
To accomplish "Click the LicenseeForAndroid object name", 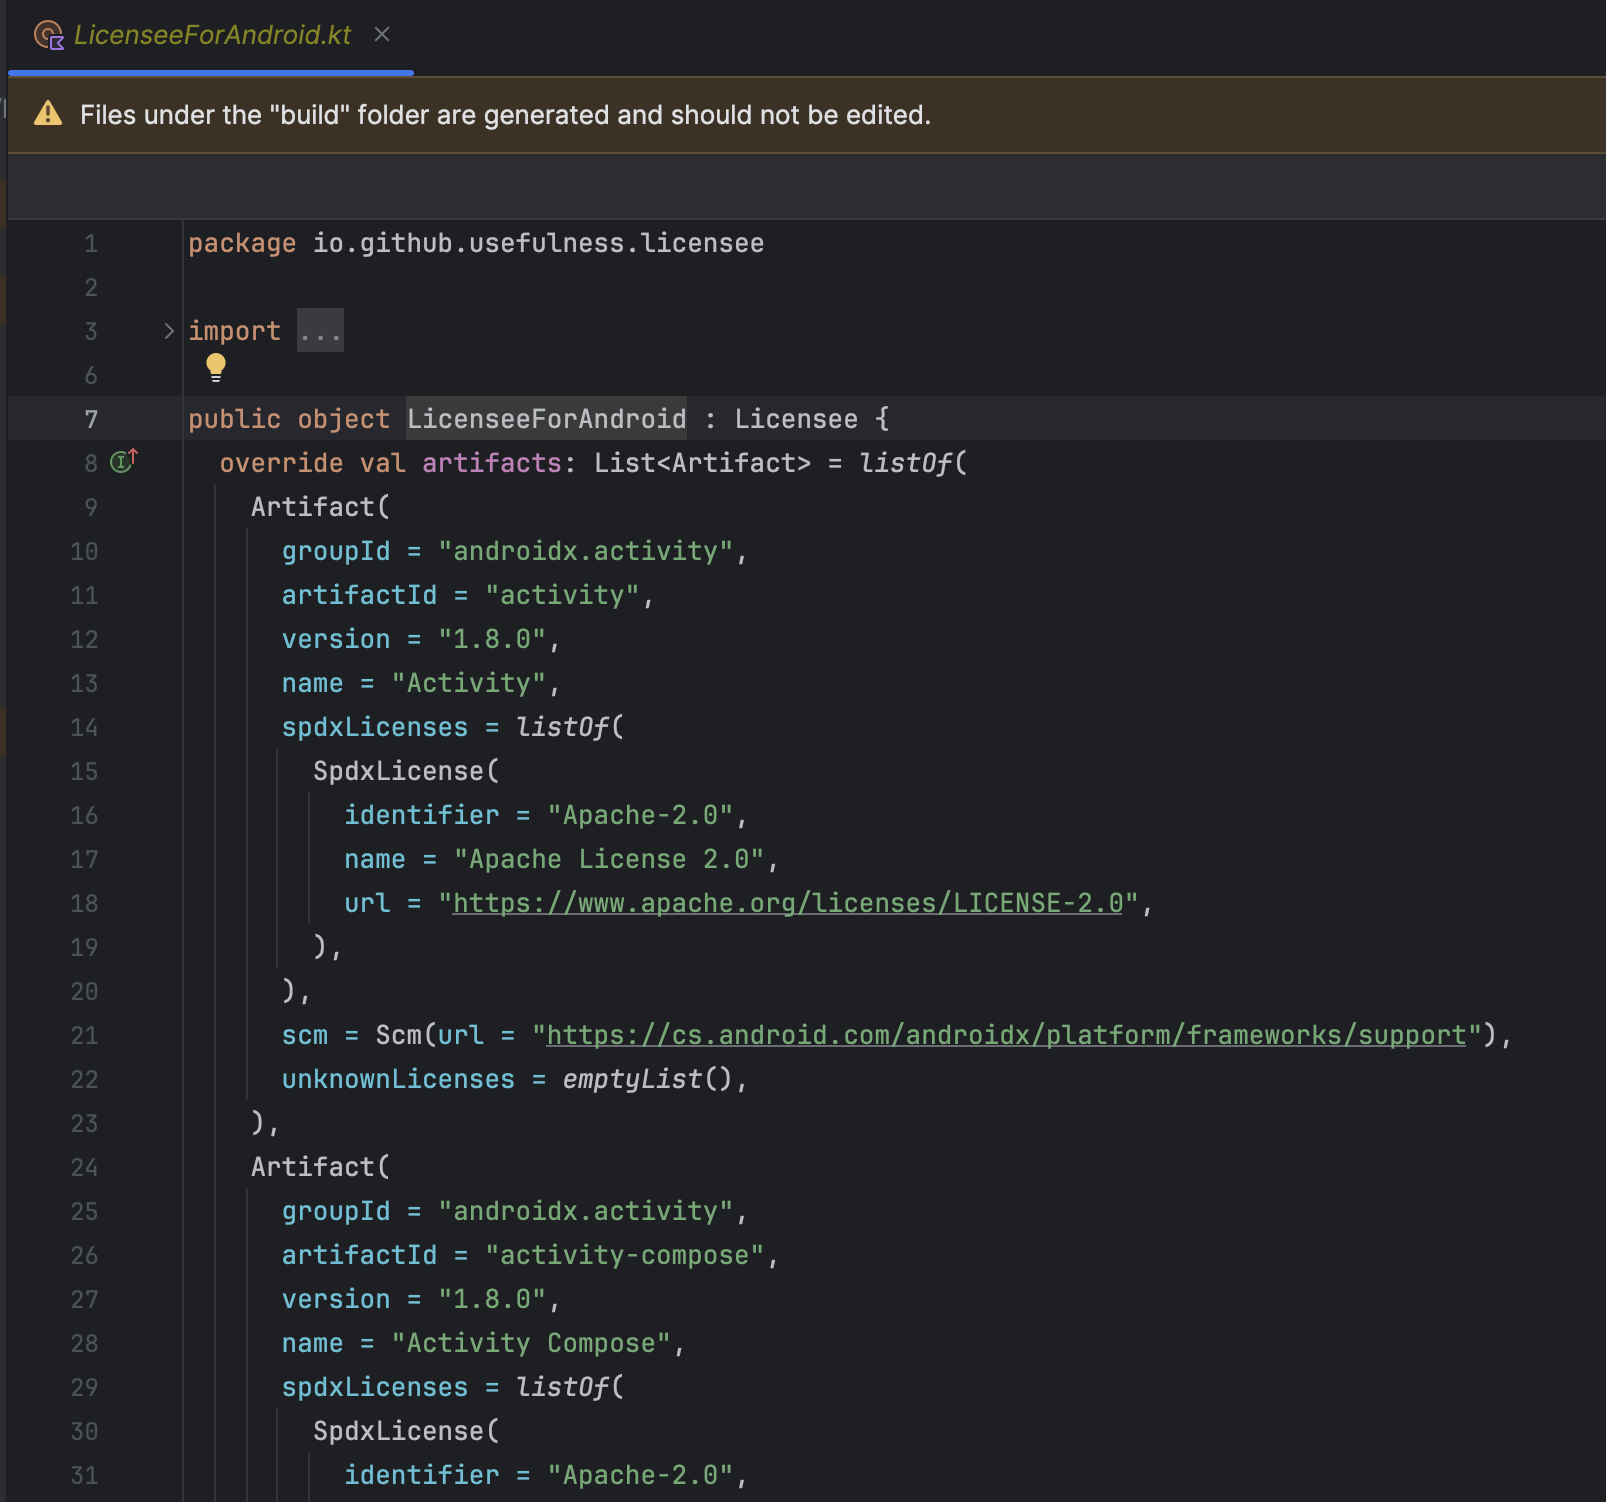I will (x=546, y=419).
